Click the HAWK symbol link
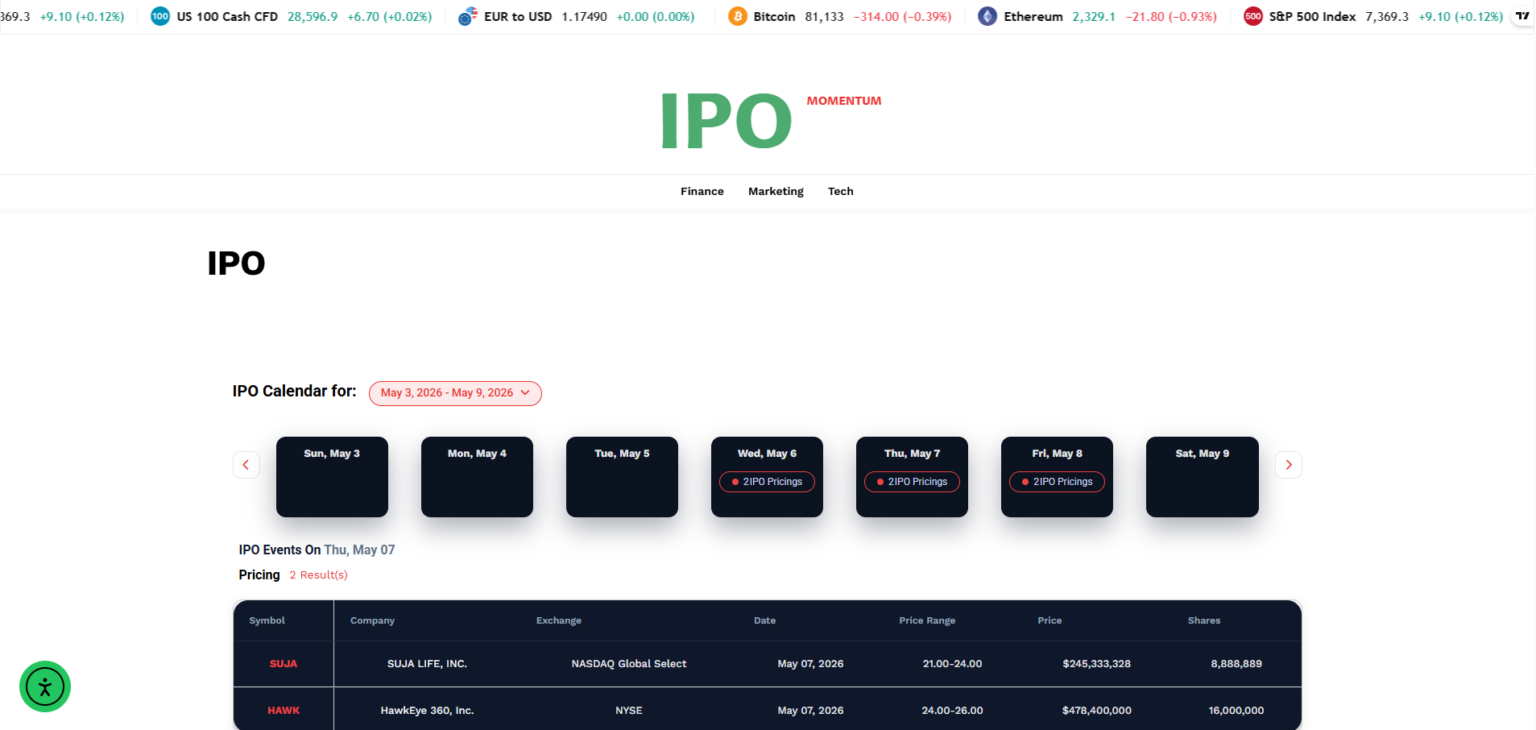Screen dimensions: 1536x730 (283, 711)
